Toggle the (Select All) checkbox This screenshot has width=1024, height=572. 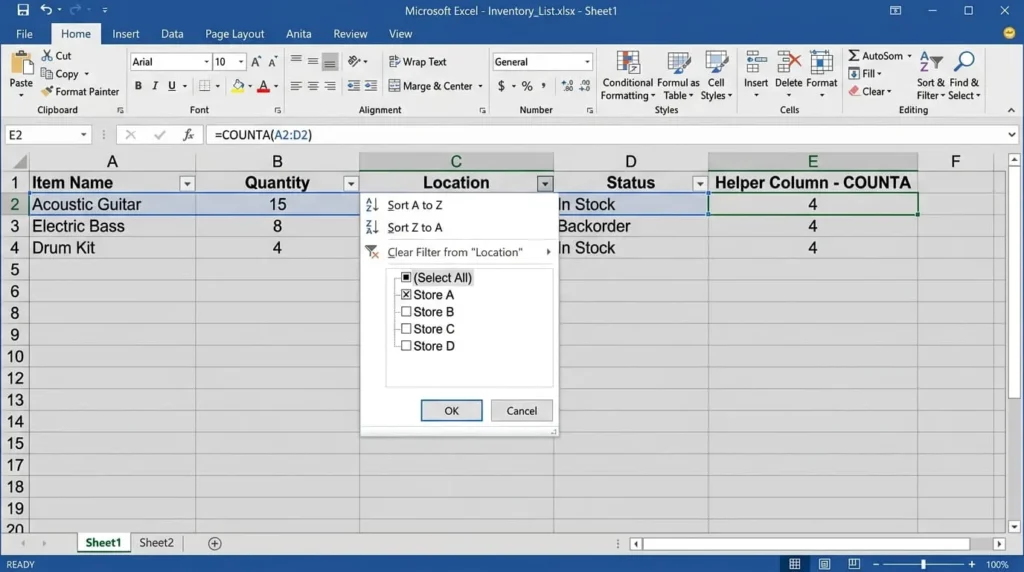click(406, 278)
